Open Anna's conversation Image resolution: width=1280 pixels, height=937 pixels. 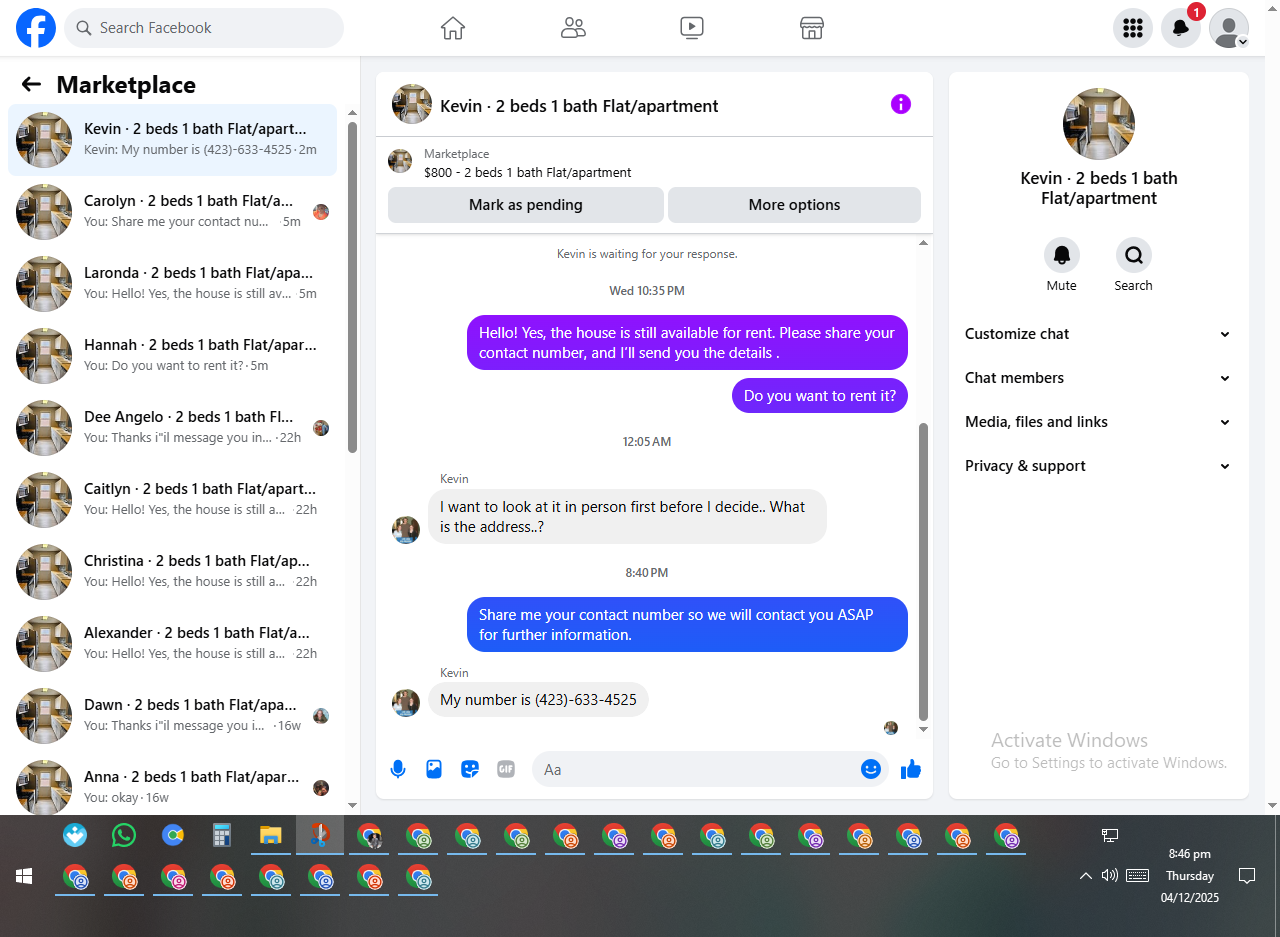pos(172,786)
